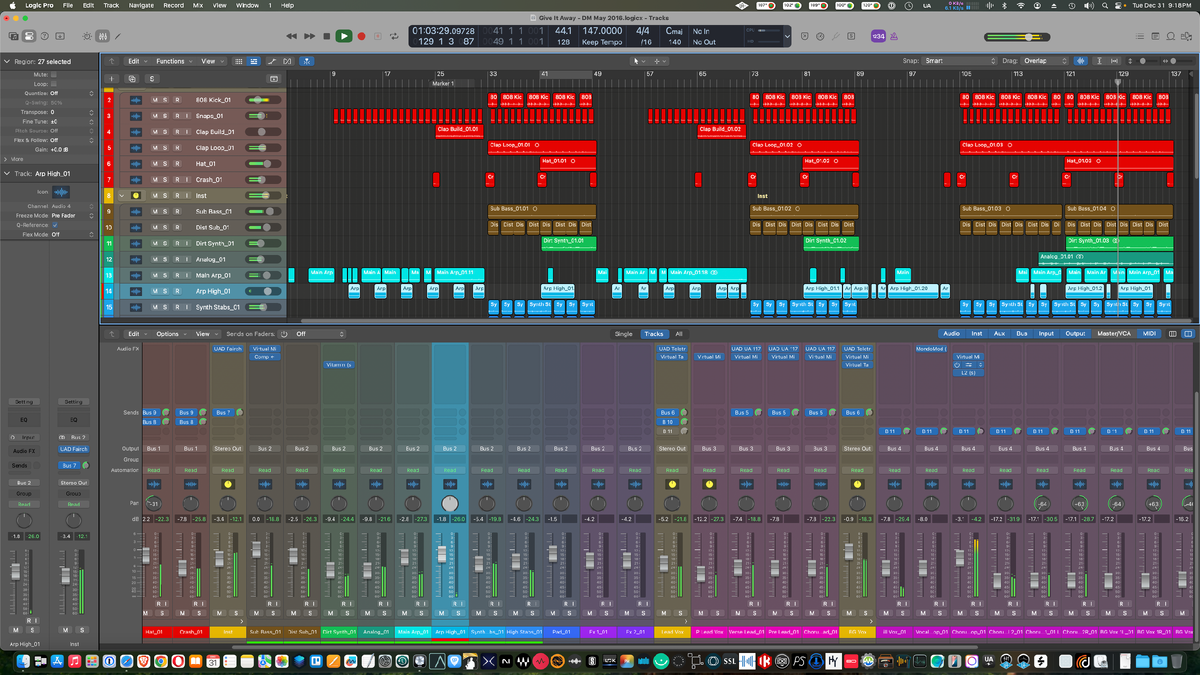The image size is (1200, 675).
Task: Toggle the purple count-in button
Action: point(879,36)
